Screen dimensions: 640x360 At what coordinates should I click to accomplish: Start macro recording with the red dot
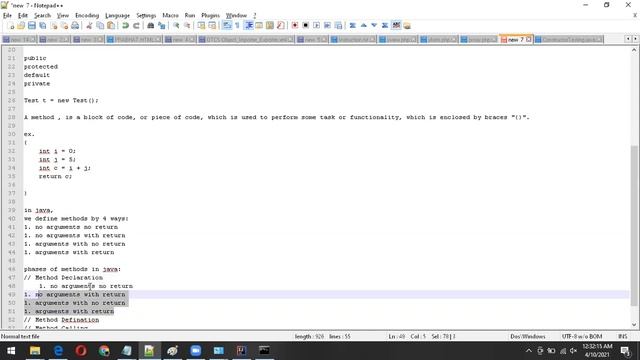click(x=295, y=26)
